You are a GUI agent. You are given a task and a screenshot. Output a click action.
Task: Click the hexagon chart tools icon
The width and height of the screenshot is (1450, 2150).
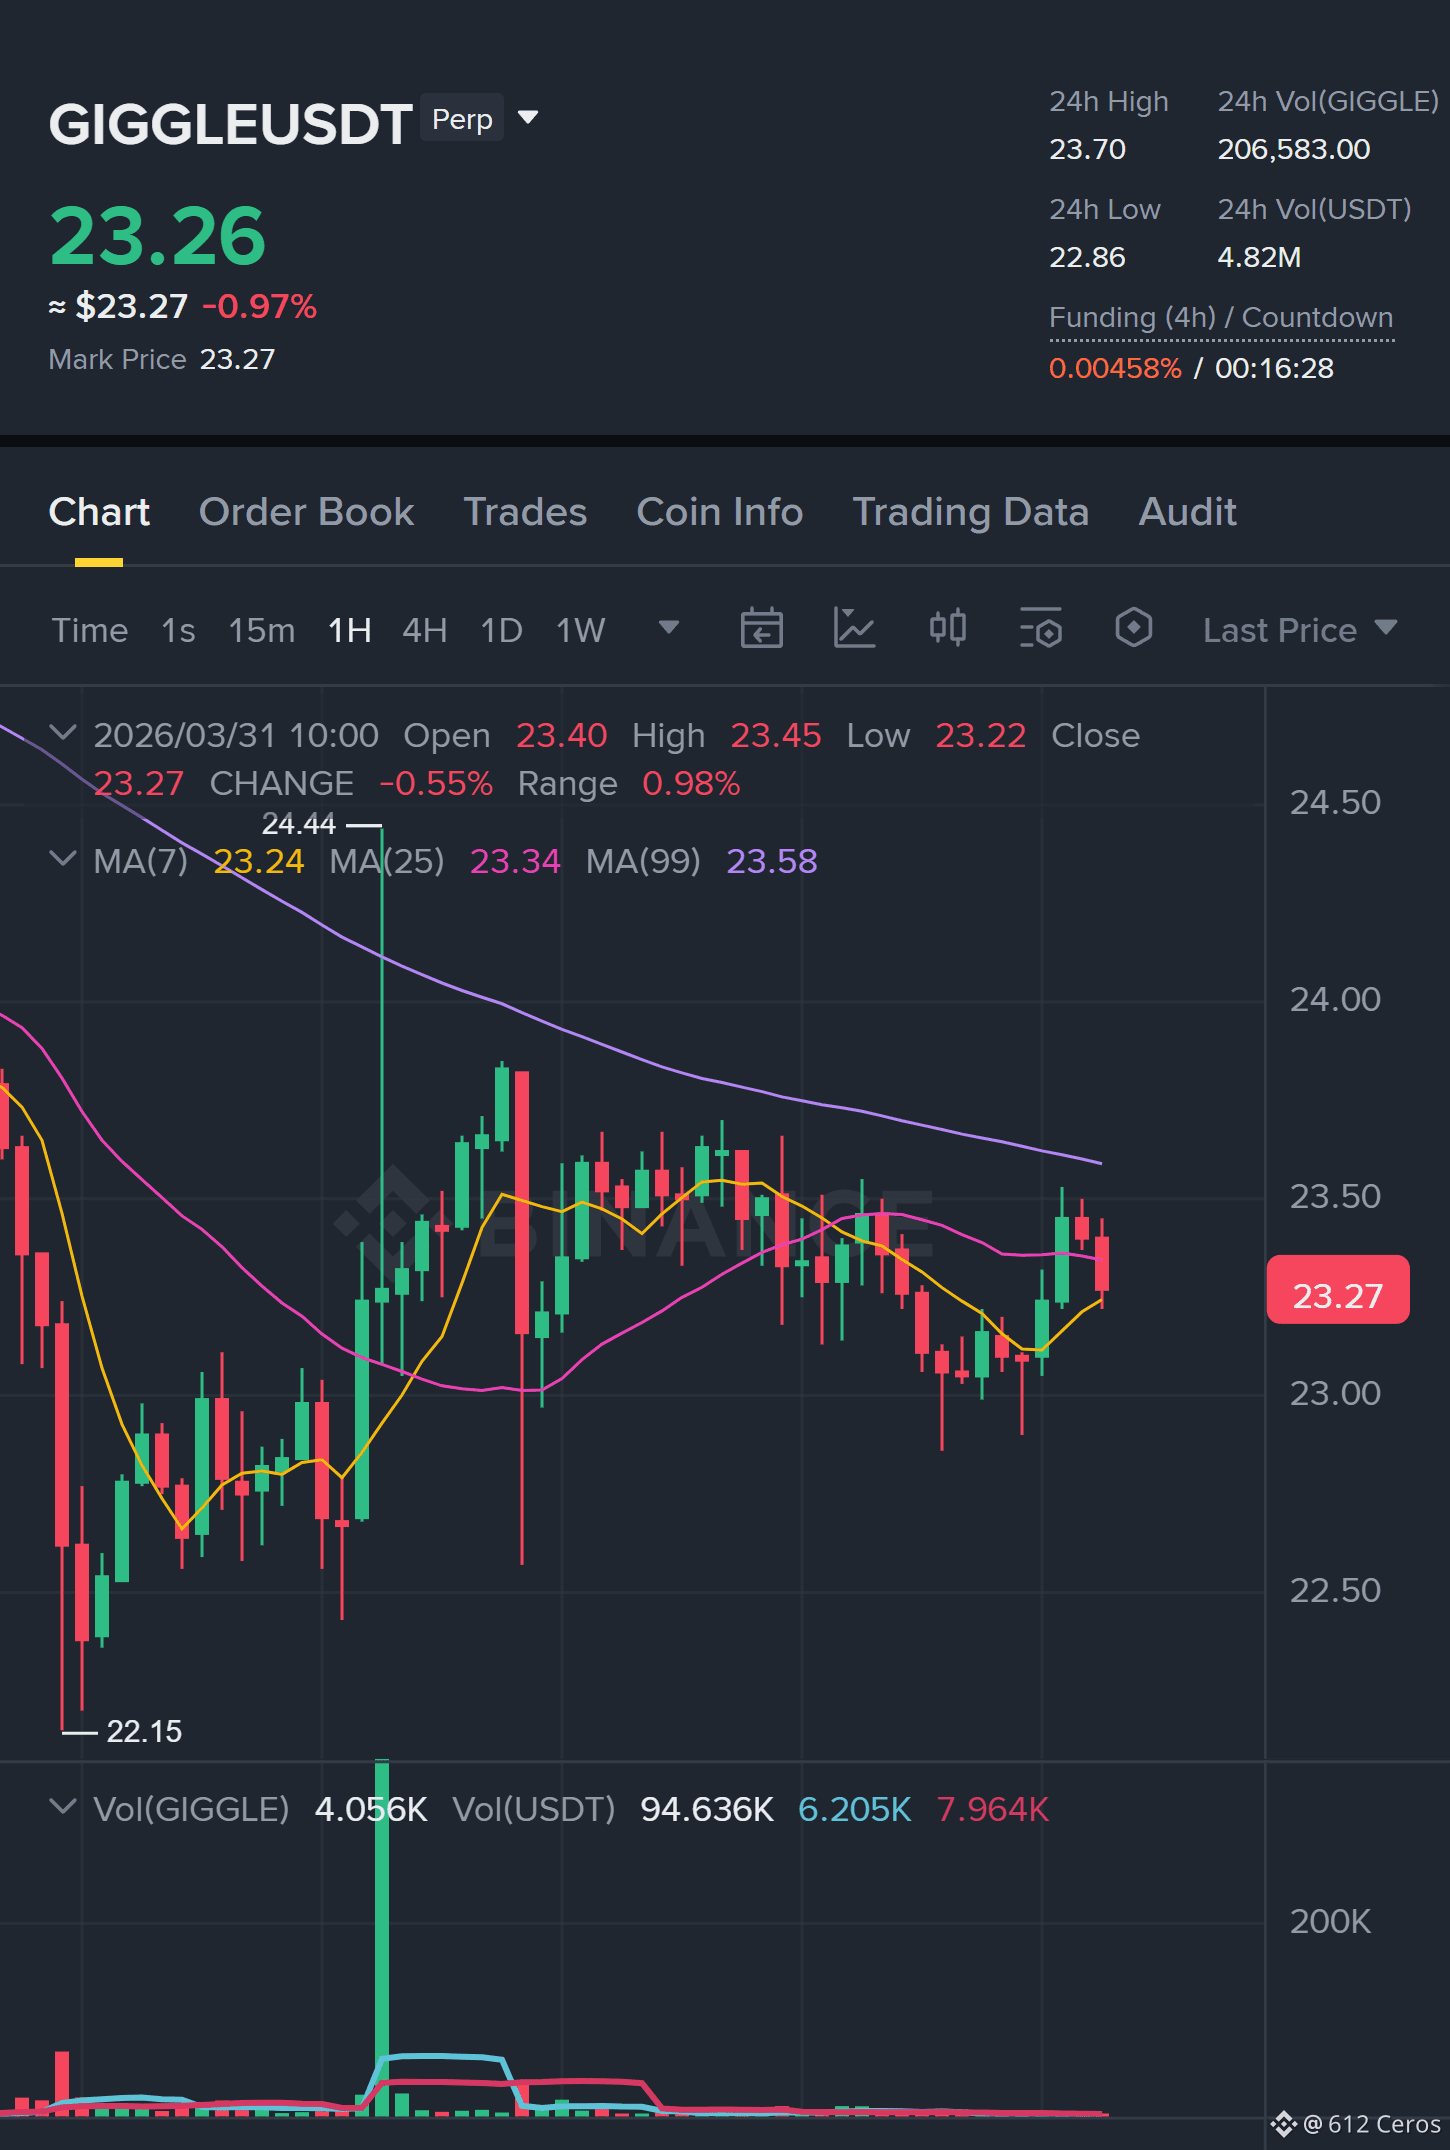point(1133,629)
